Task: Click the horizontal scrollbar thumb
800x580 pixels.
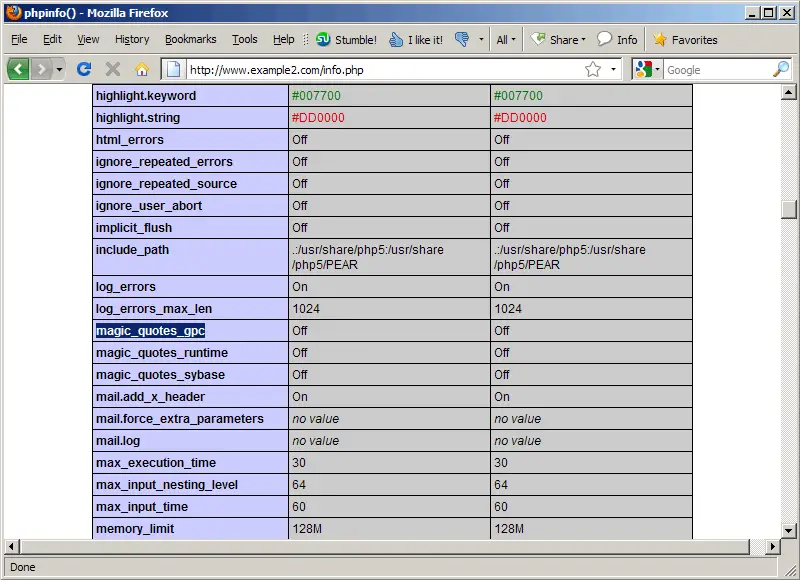Action: 384,546
